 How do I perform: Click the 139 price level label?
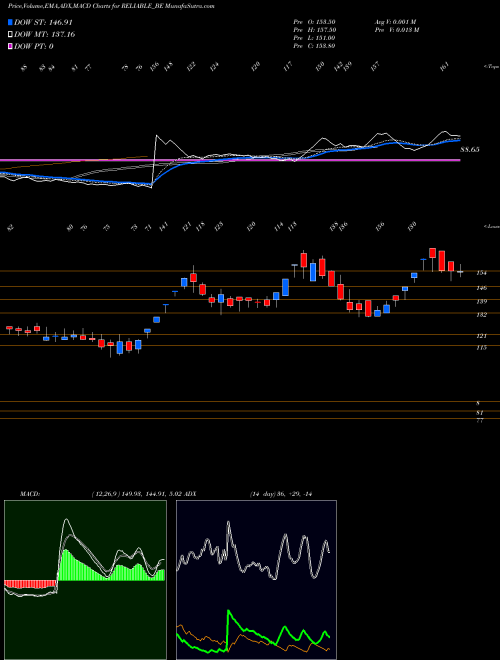[x=482, y=301]
